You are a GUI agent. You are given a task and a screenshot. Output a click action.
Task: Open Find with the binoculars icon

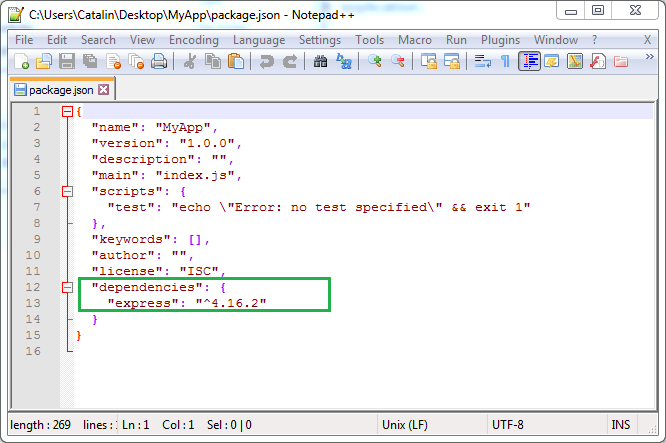tap(320, 61)
